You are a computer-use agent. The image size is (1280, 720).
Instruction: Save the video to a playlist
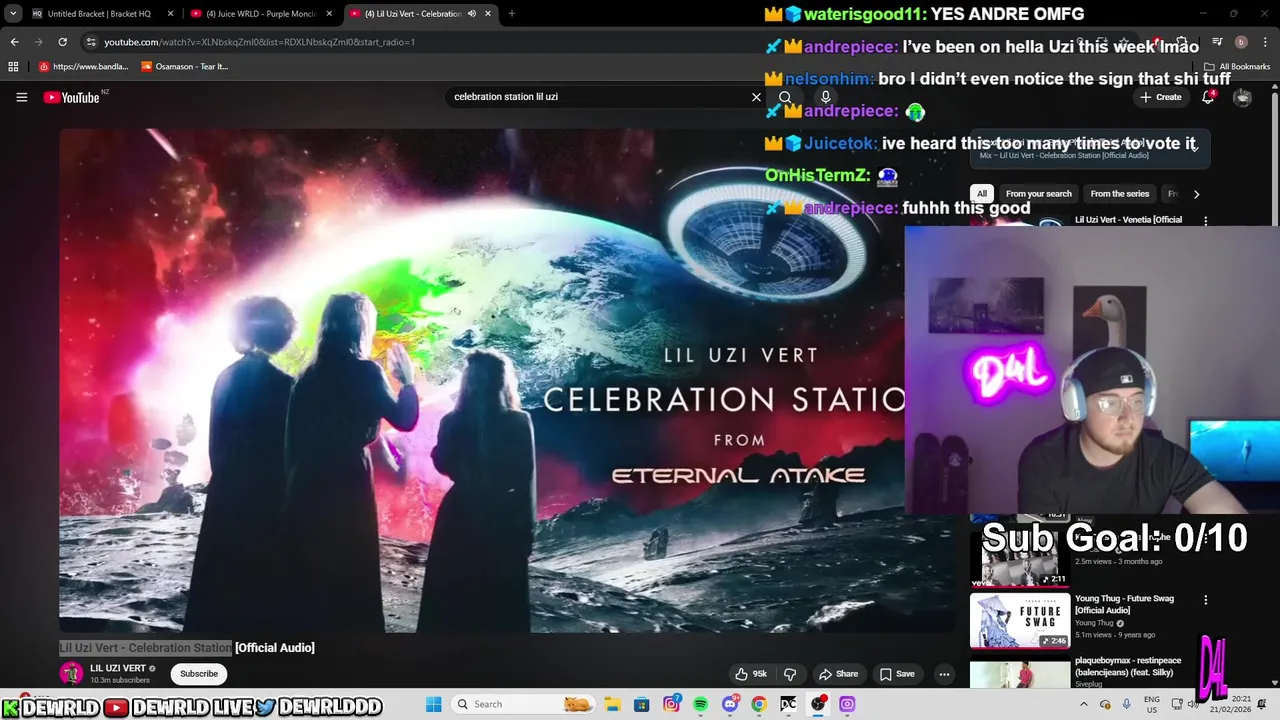(x=897, y=674)
